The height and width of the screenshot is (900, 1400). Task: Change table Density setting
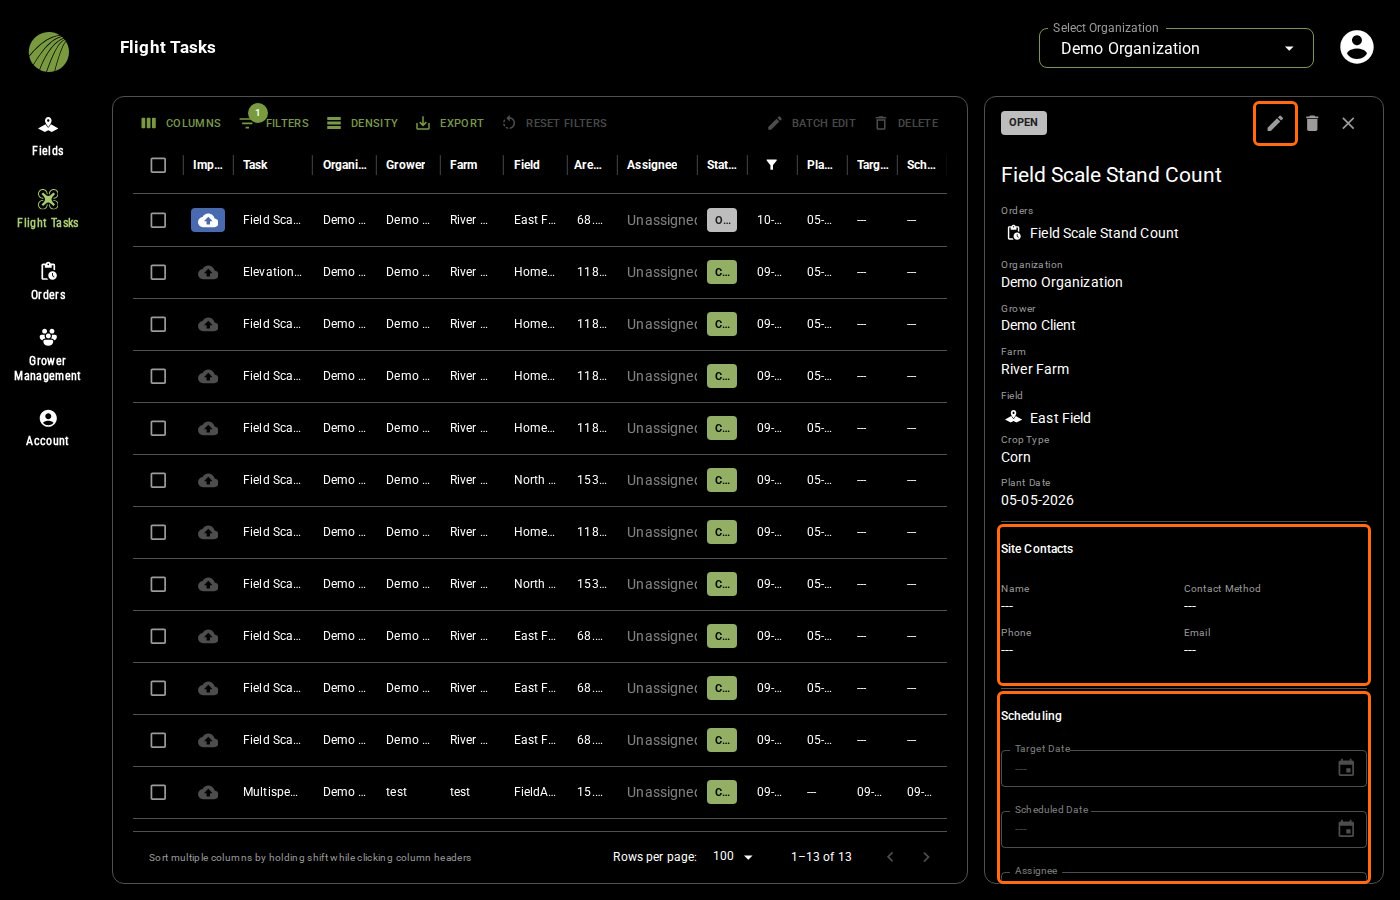[362, 123]
